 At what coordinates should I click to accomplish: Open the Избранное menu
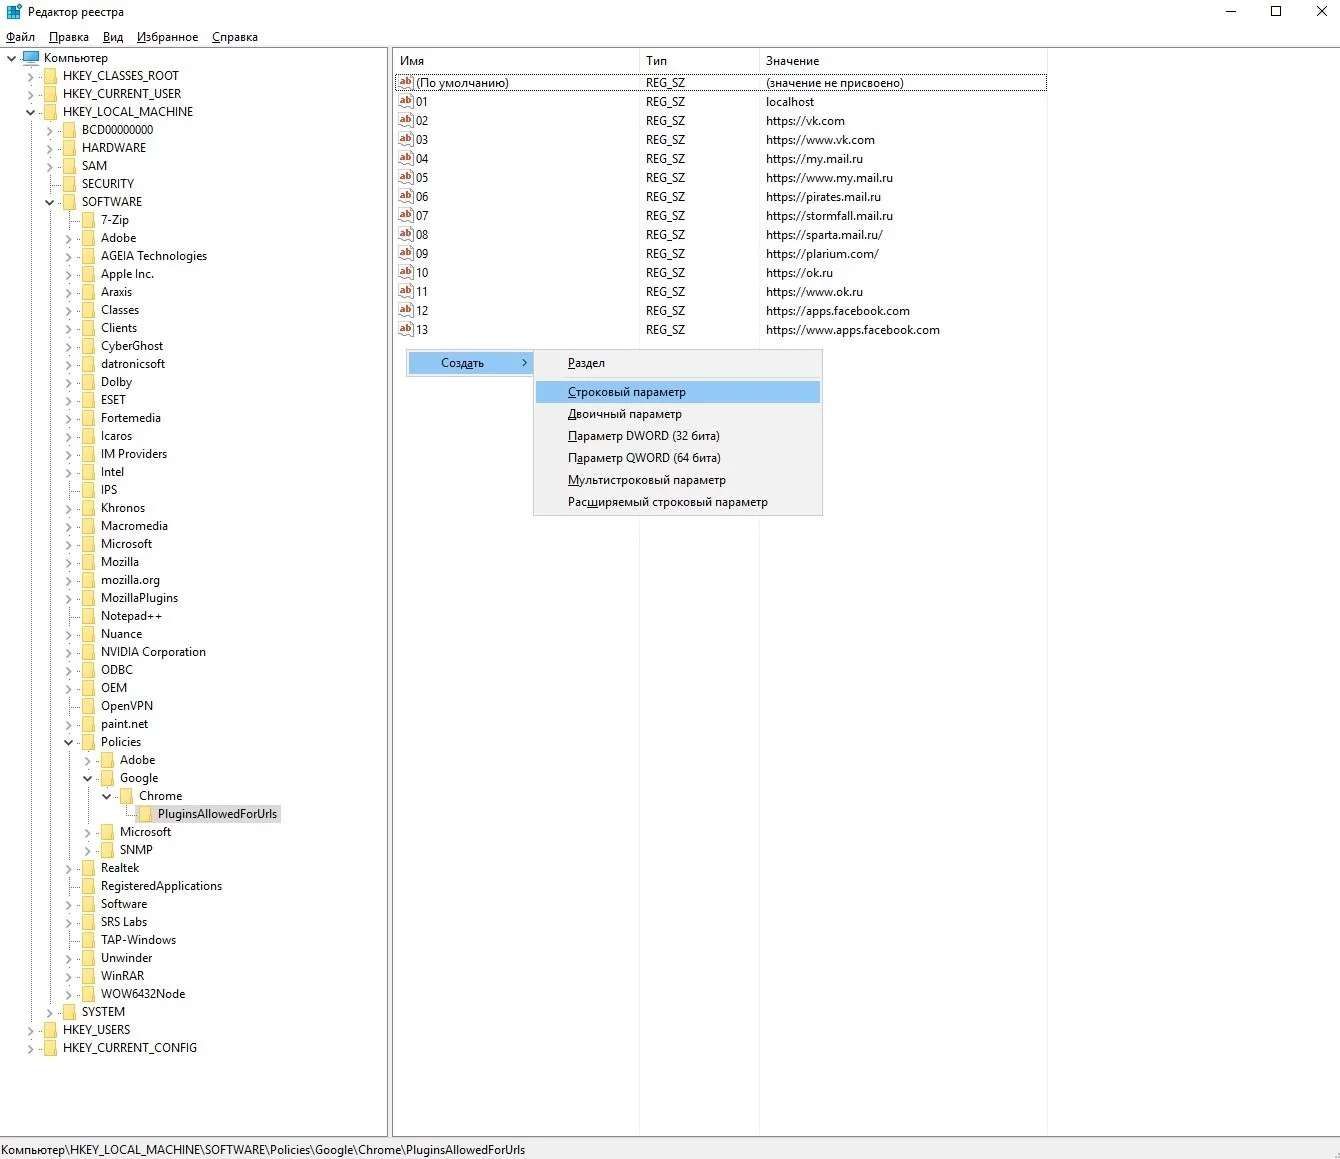[167, 37]
